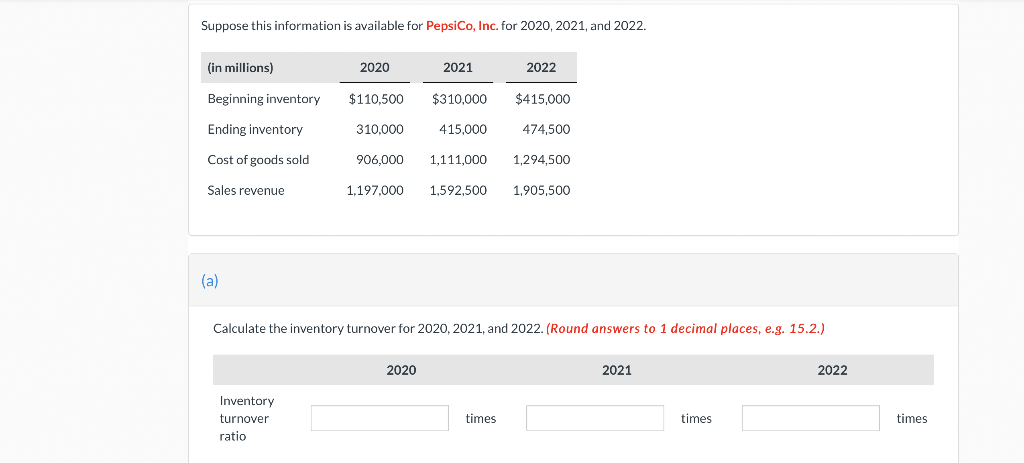Viewport: 1024px width, 463px height.
Task: Click the $110,500 beginning inventory value
Action: [x=376, y=99]
